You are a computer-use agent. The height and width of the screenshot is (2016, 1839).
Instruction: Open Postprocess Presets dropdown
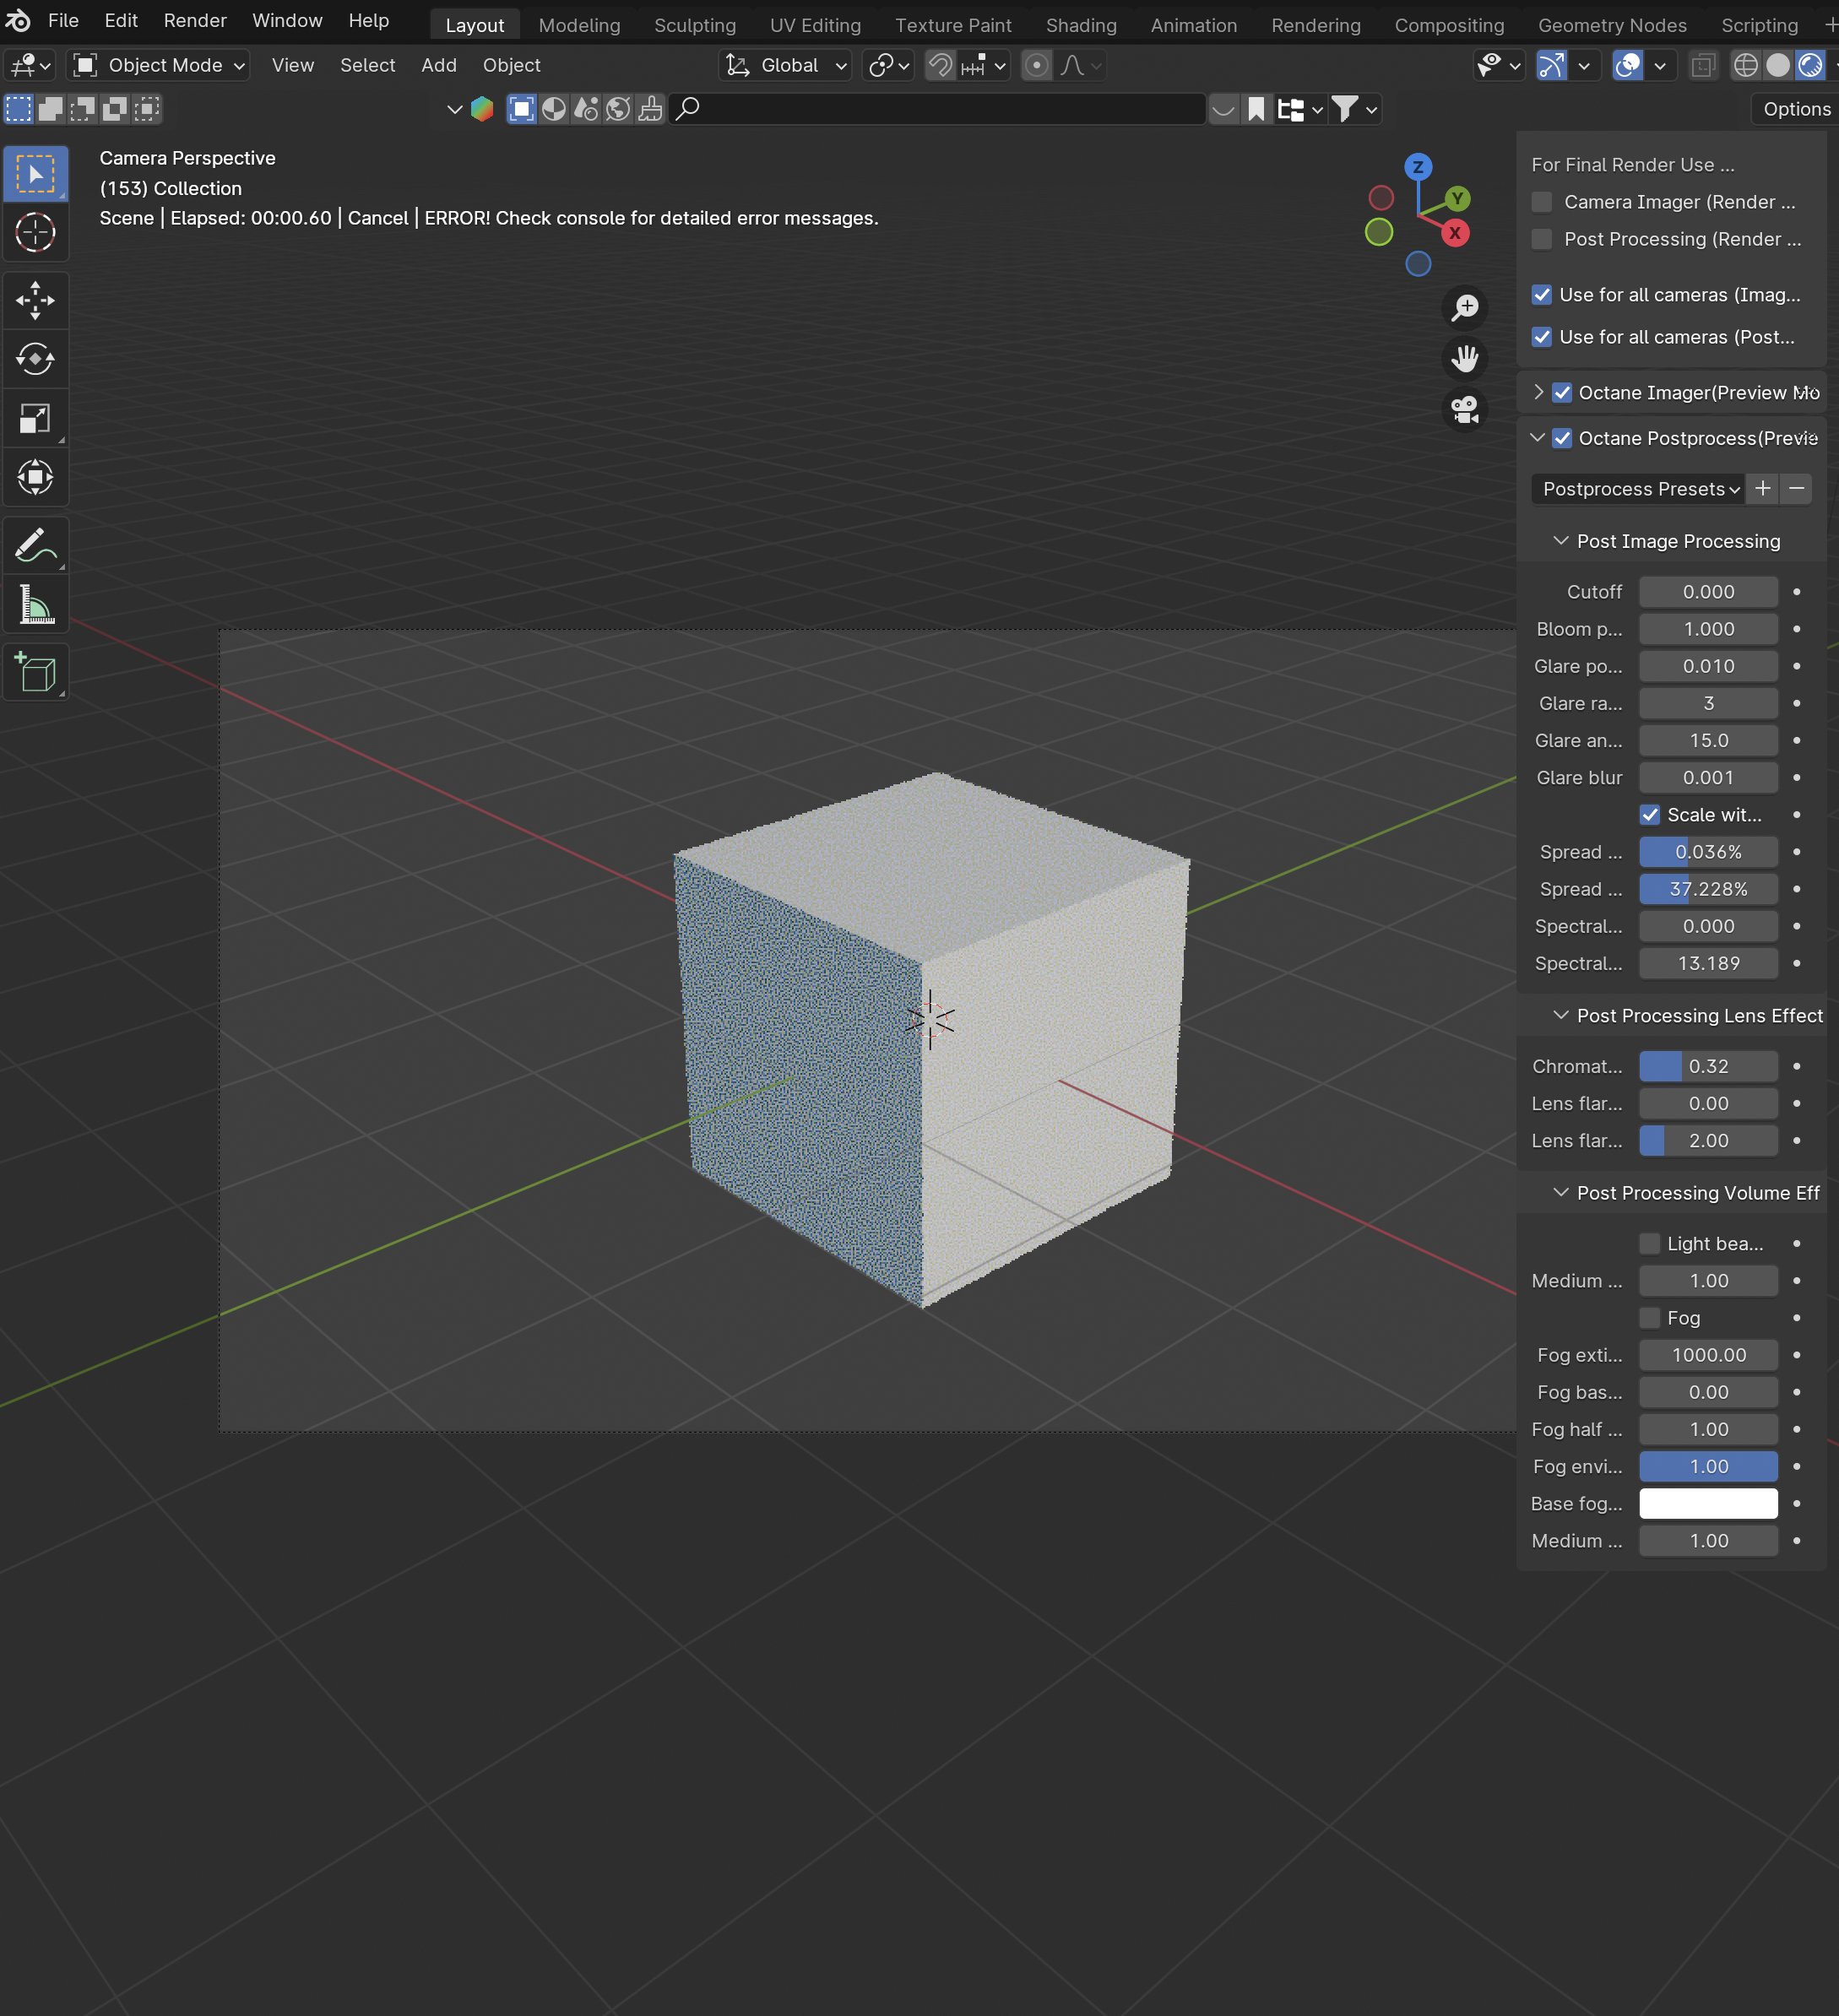tap(1638, 489)
